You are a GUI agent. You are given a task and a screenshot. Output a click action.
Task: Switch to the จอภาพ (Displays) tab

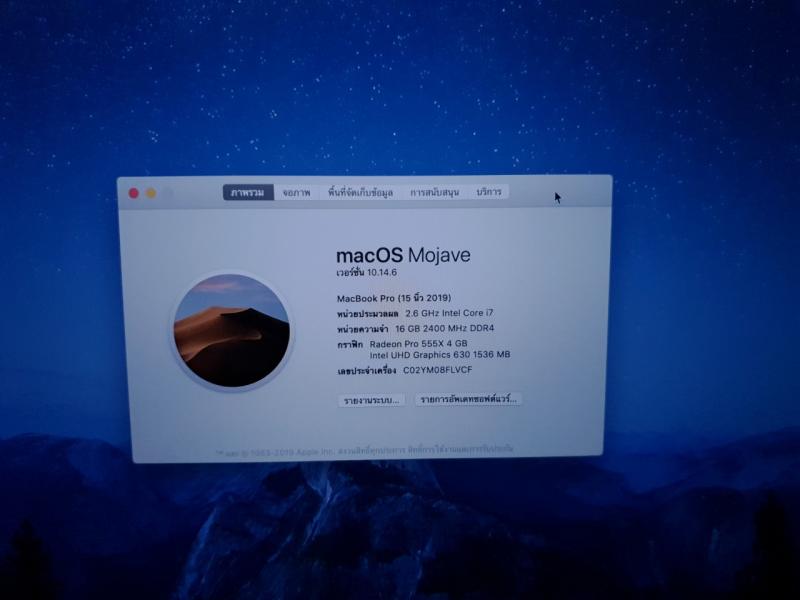pyautogui.click(x=297, y=192)
